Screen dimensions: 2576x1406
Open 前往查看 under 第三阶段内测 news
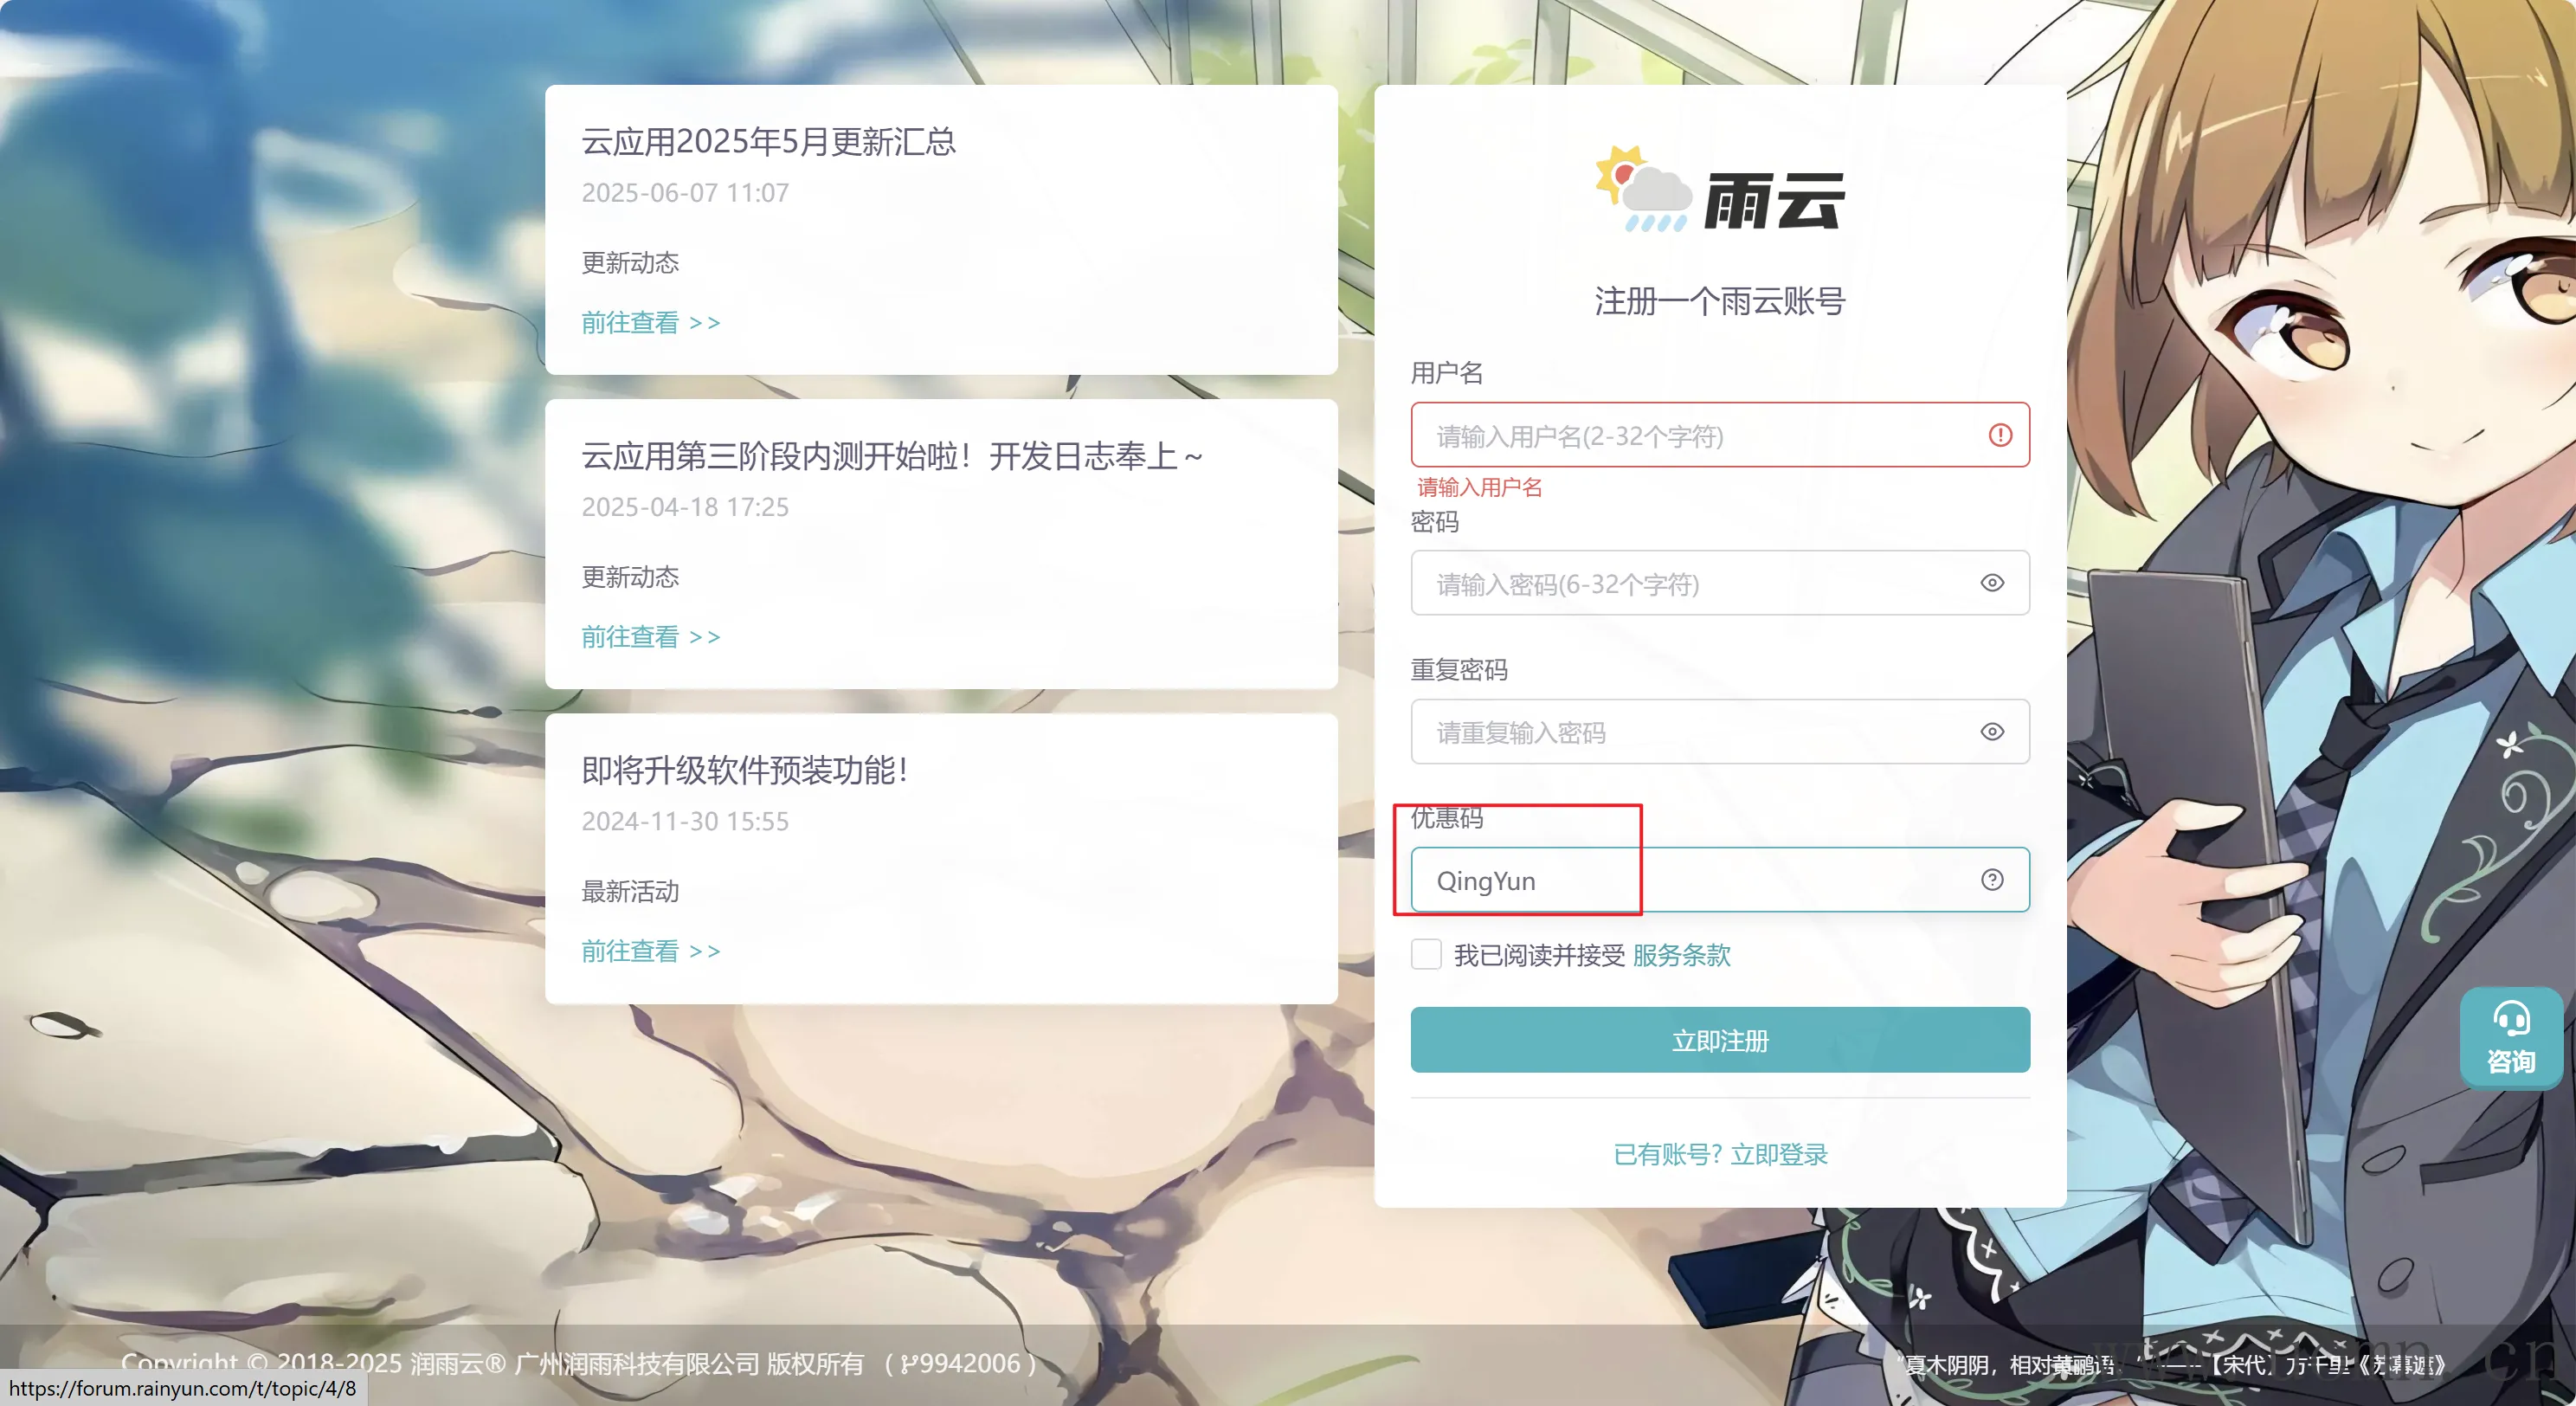pos(651,636)
